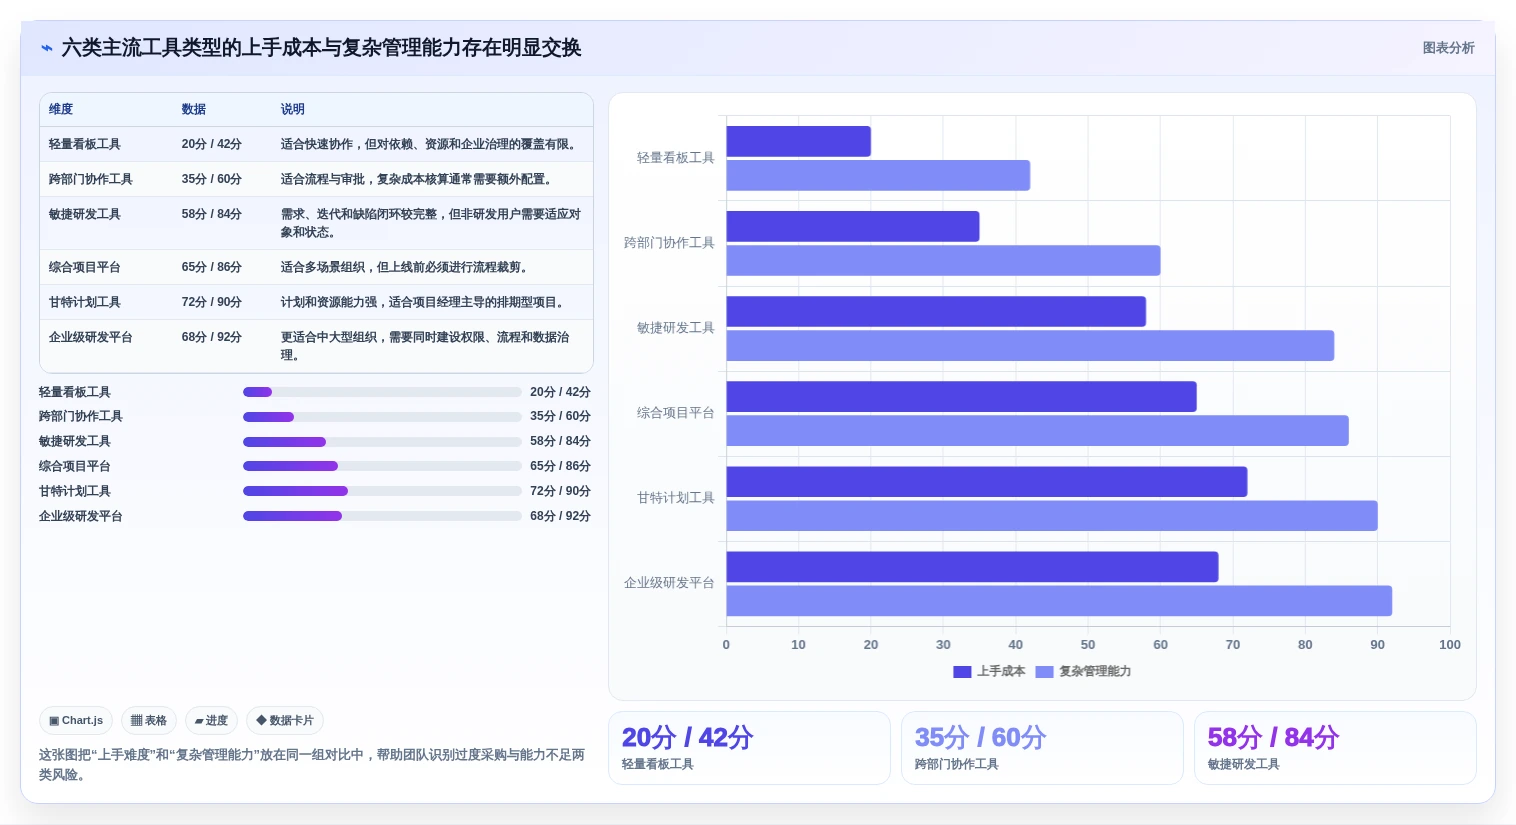
Task: Click the 企业级研发平台 chart axis label
Action: point(669,583)
